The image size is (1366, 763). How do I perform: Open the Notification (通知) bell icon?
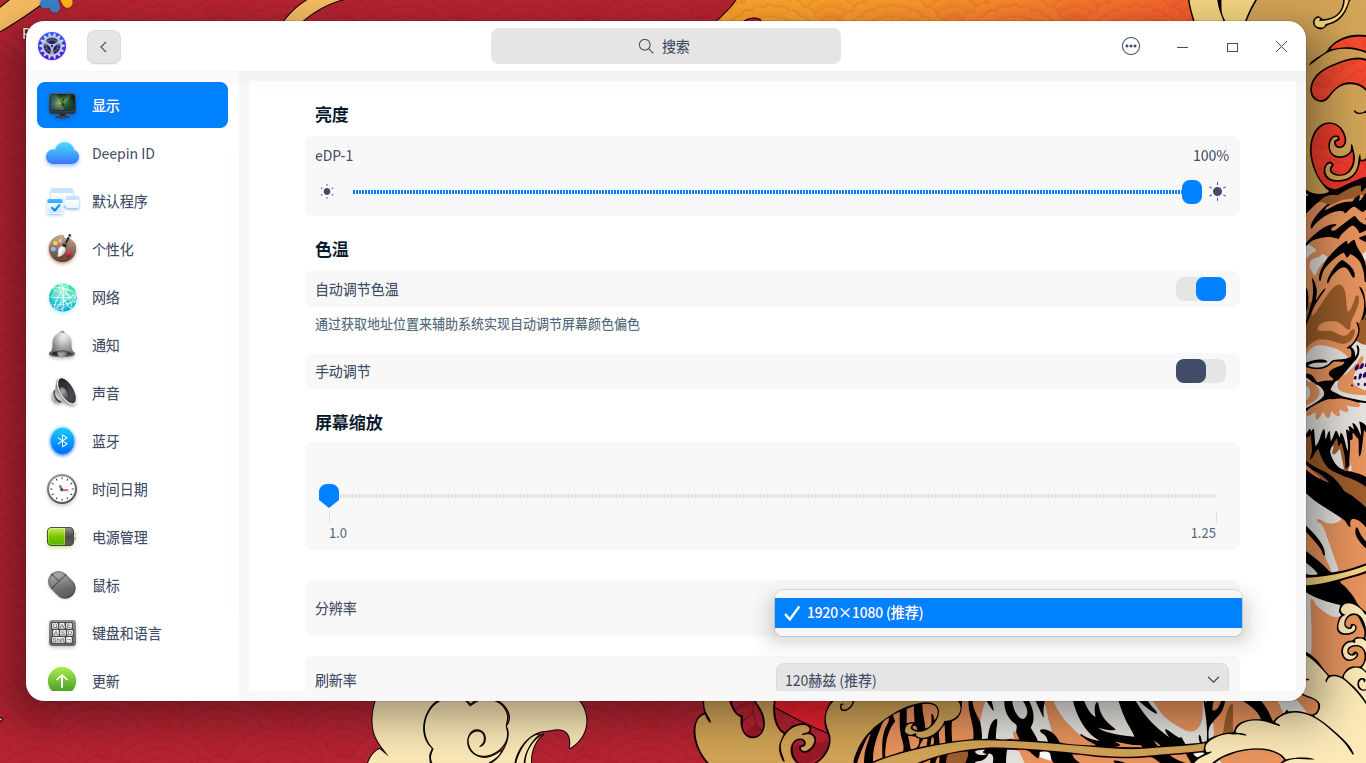tap(62, 345)
